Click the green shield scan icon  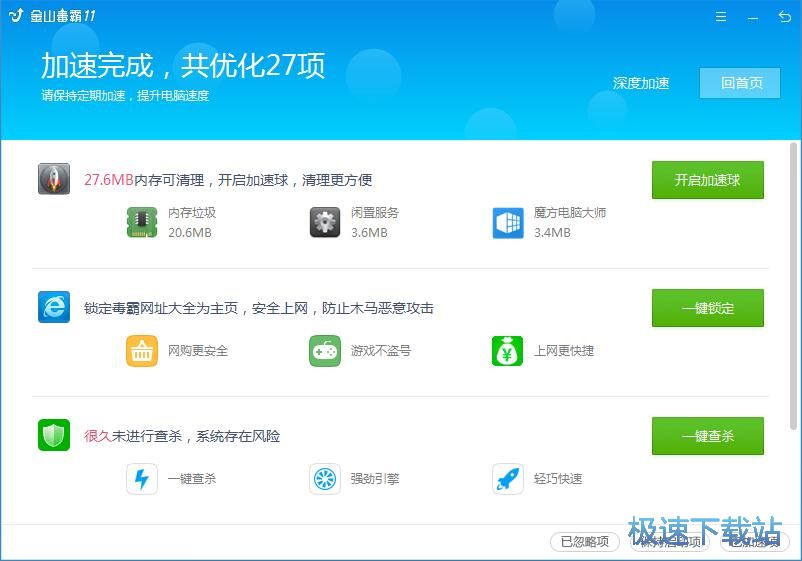point(54,435)
